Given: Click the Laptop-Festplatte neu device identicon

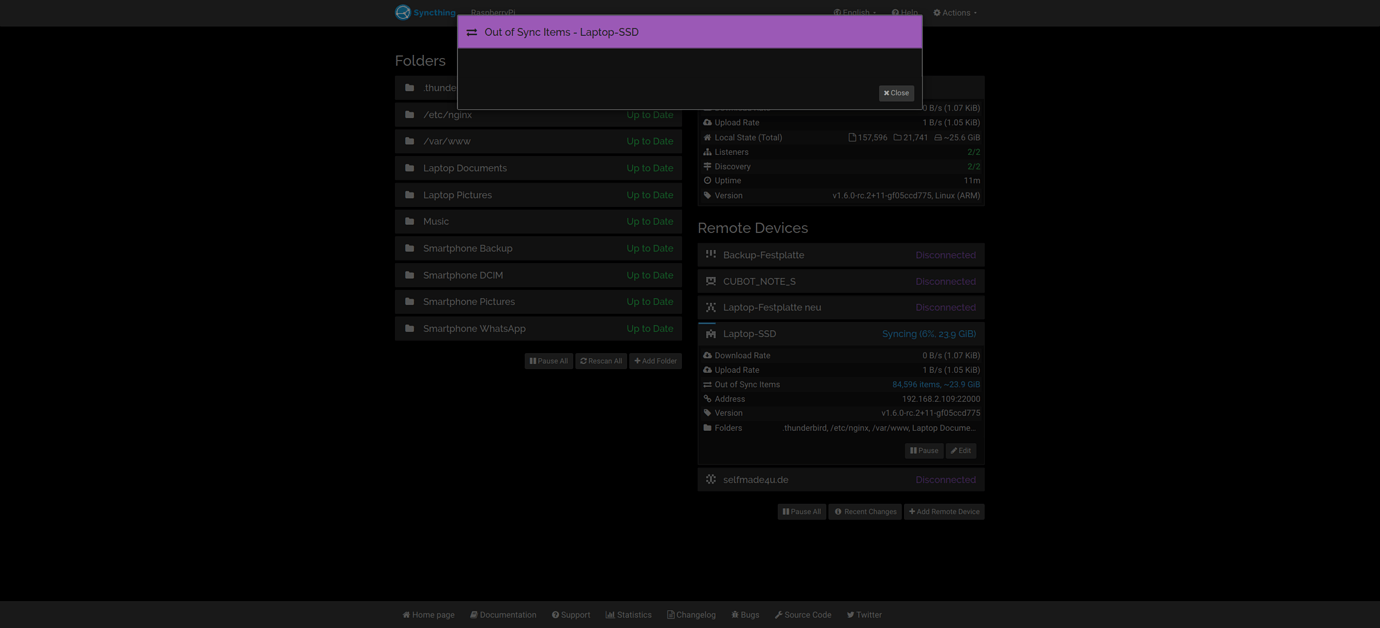Looking at the screenshot, I should pos(711,308).
